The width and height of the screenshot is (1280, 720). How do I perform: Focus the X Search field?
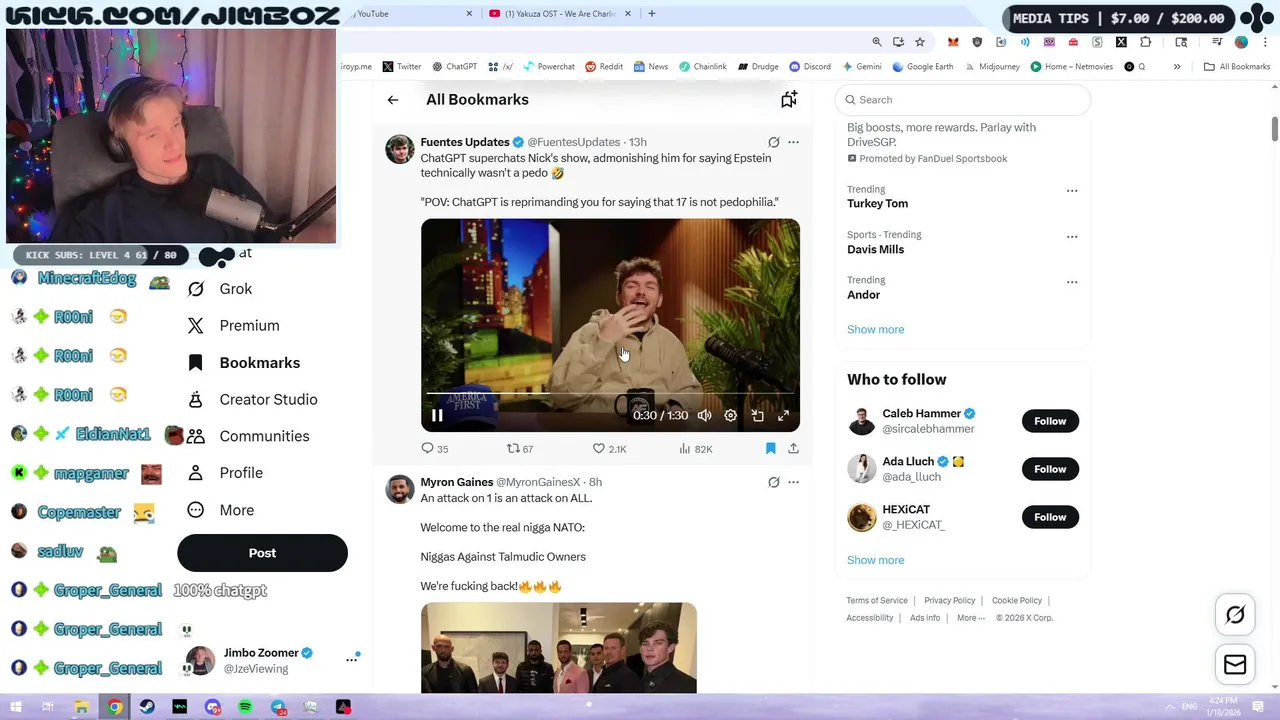click(x=962, y=100)
